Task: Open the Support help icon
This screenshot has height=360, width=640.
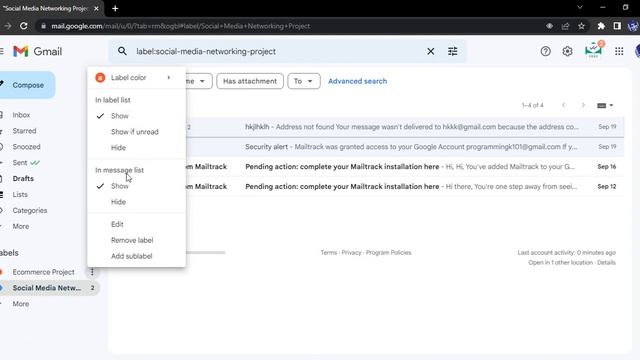Action: pyautogui.click(x=545, y=51)
